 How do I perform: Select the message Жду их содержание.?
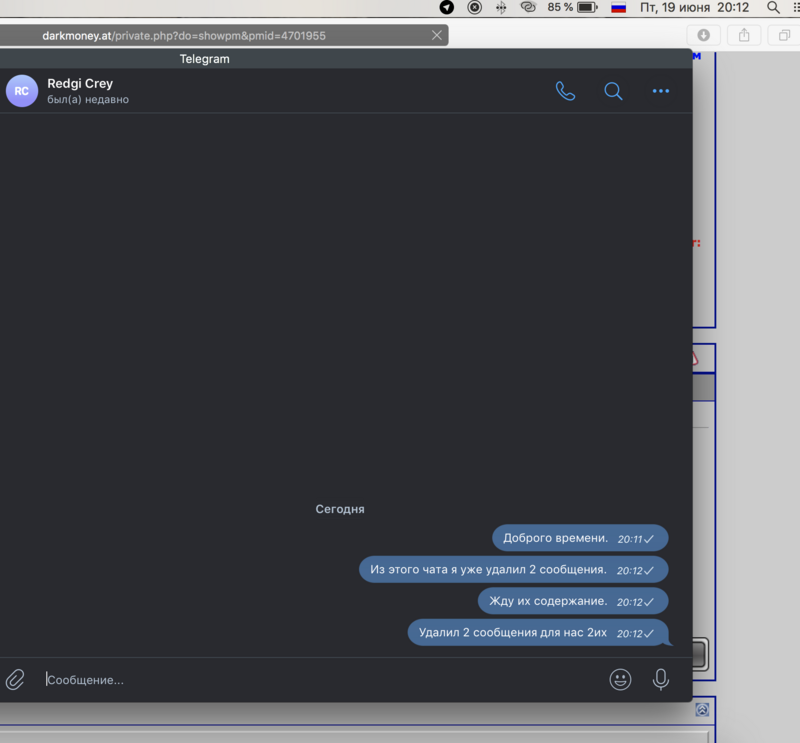point(573,601)
